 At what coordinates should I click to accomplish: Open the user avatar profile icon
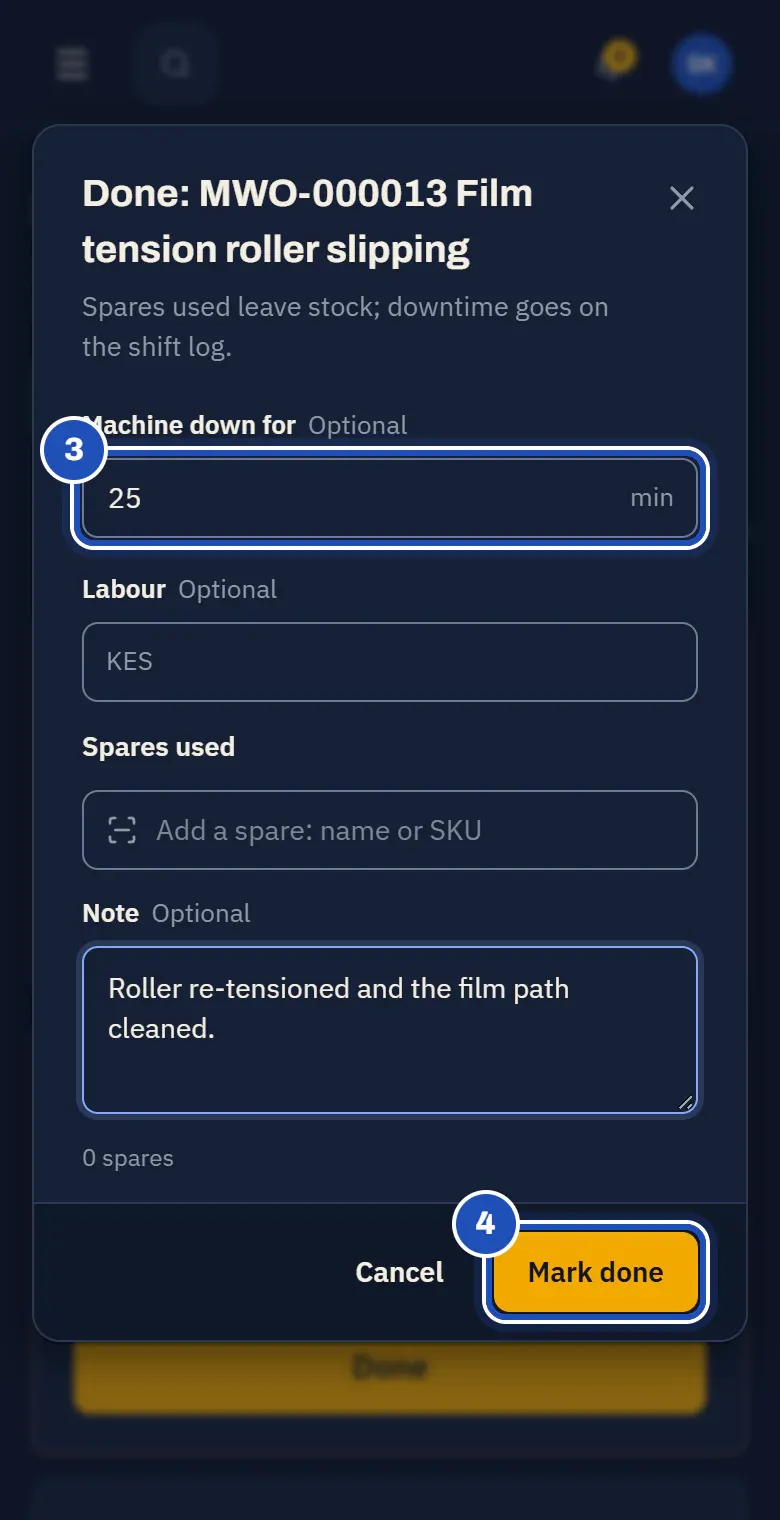coord(702,64)
